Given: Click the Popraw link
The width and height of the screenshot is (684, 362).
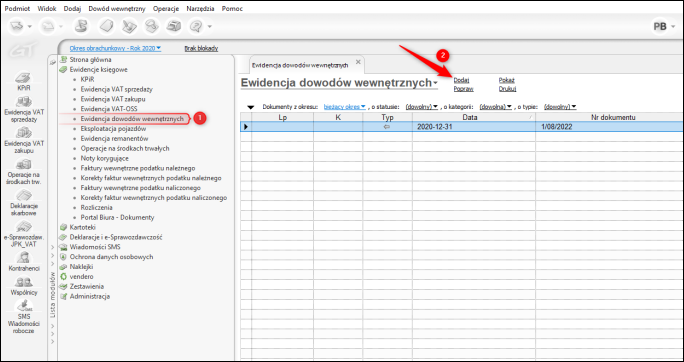Looking at the screenshot, I should [464, 89].
